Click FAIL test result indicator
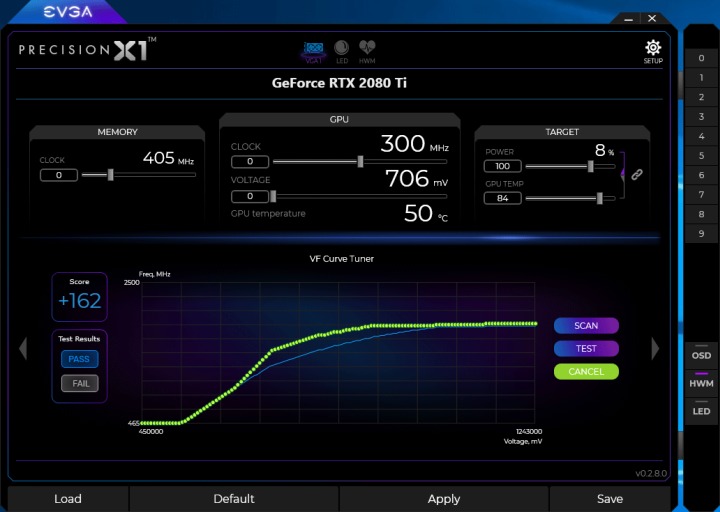The image size is (720, 512). [x=79, y=383]
